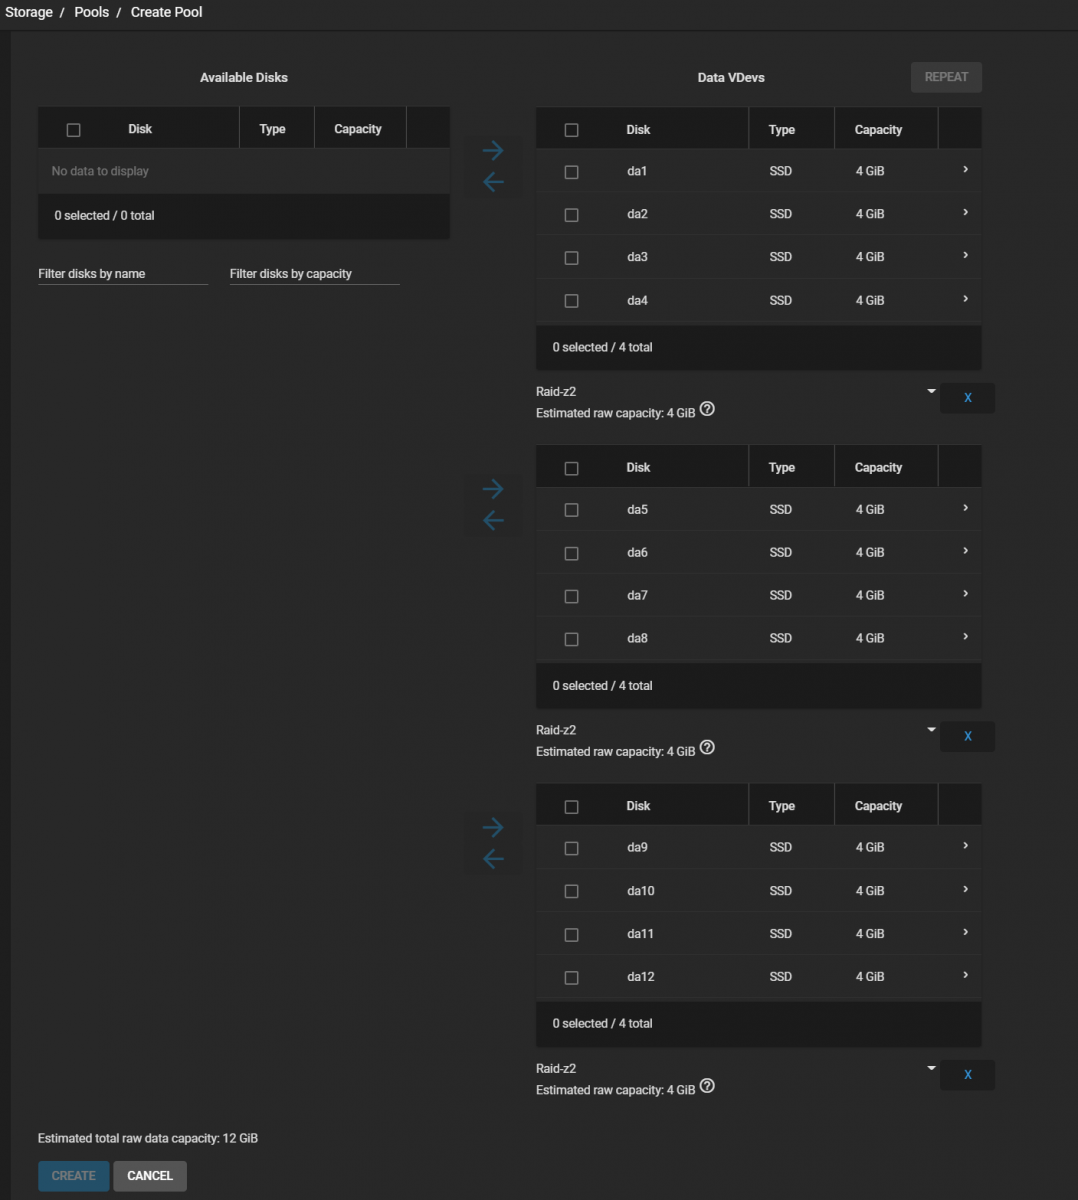Sort Available Disks by Type column
This screenshot has width=1078, height=1200.
point(272,129)
